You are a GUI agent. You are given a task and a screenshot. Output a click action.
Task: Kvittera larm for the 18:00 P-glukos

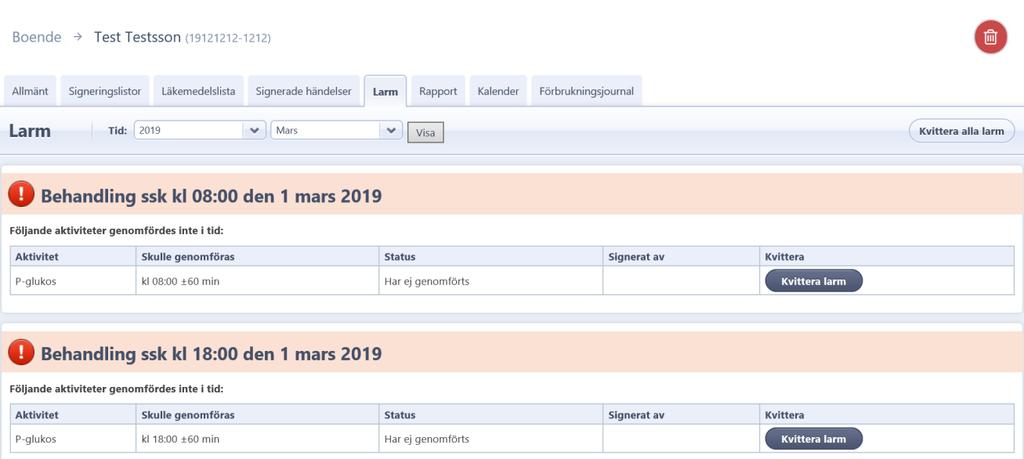(814, 439)
